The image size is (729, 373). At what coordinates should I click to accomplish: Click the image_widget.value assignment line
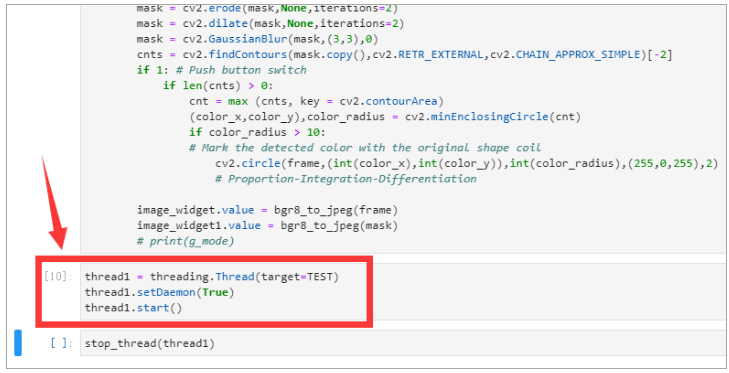[x=267, y=210]
